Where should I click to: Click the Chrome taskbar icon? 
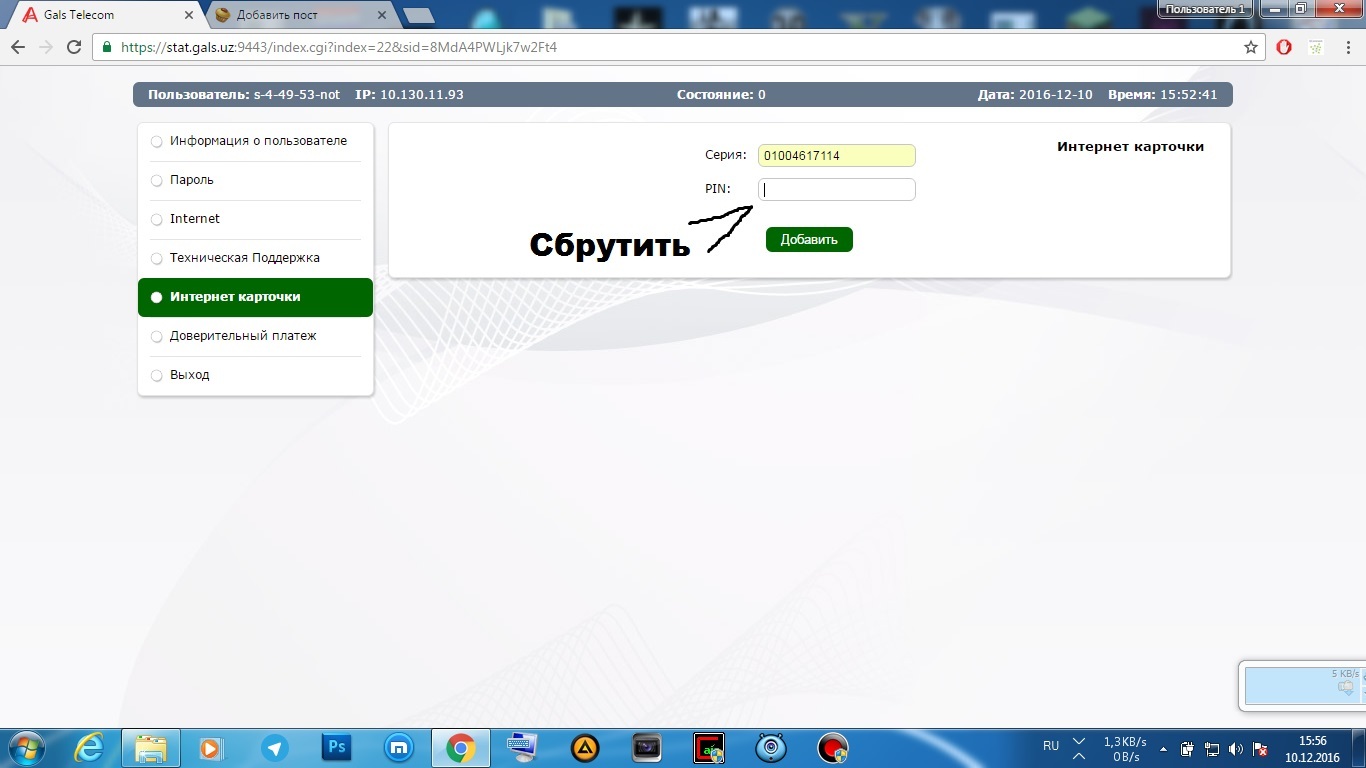460,748
